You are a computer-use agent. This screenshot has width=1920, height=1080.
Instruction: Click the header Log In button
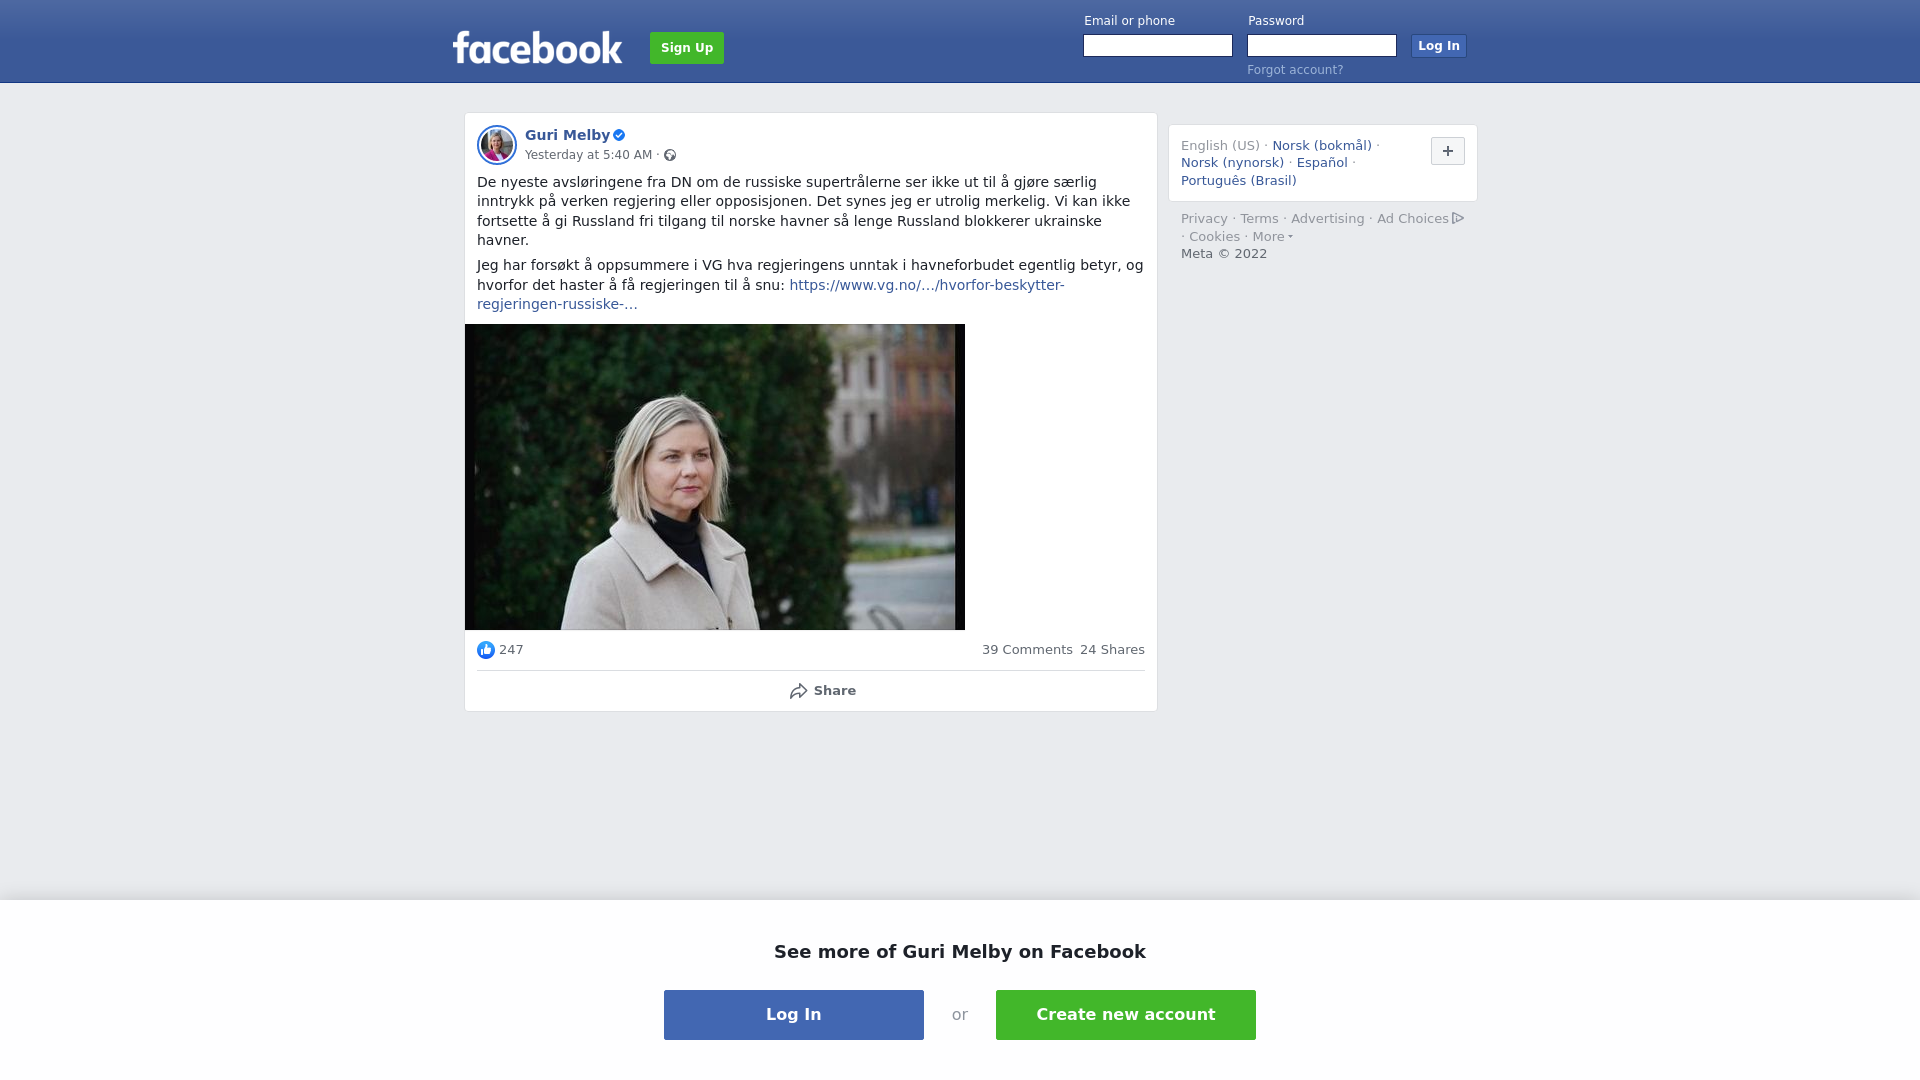1439,46
